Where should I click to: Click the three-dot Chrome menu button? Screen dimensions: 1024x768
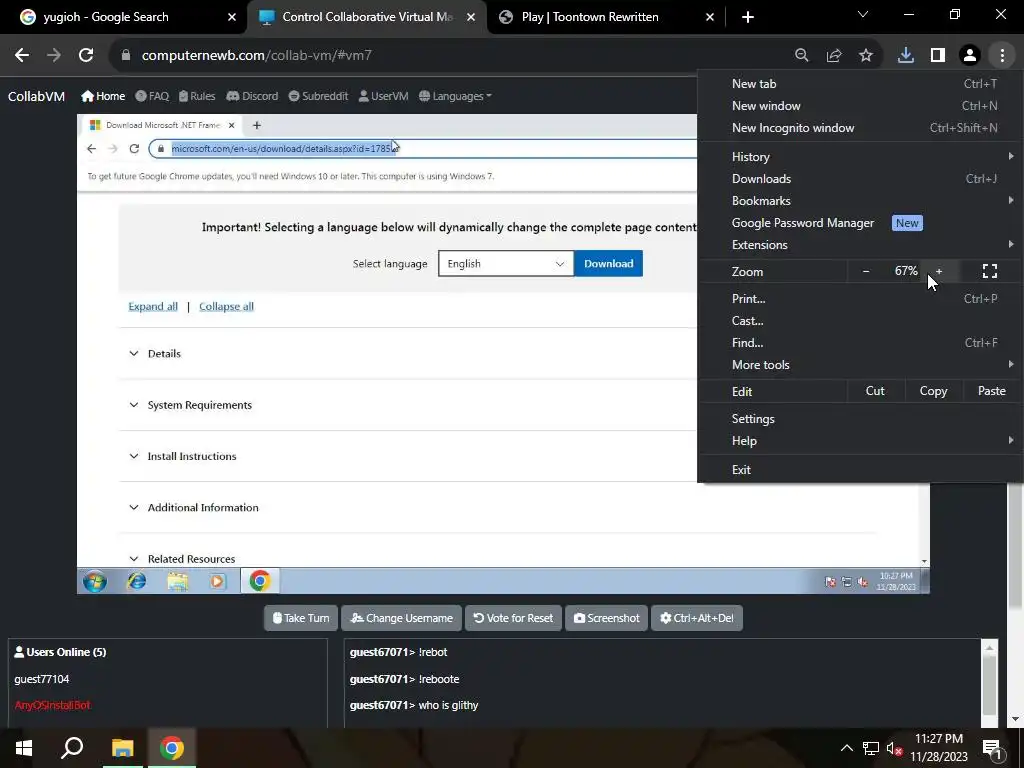pos(1002,56)
